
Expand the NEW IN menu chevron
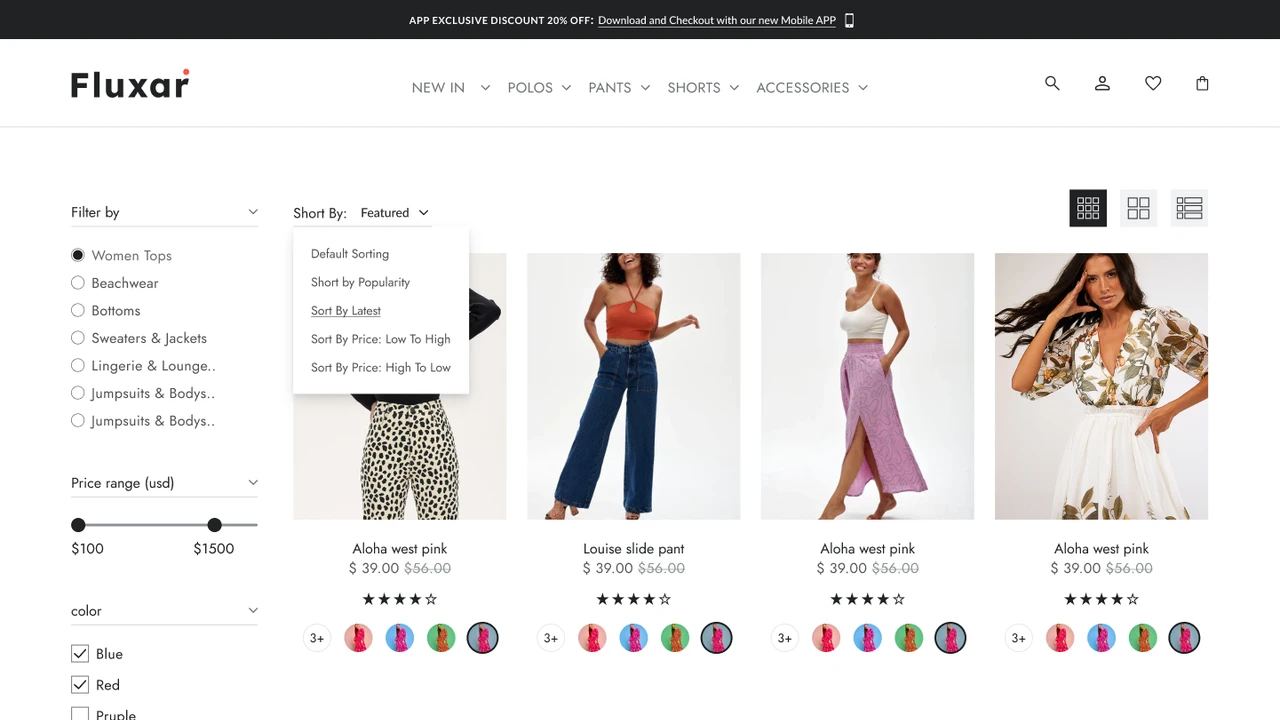coord(485,88)
